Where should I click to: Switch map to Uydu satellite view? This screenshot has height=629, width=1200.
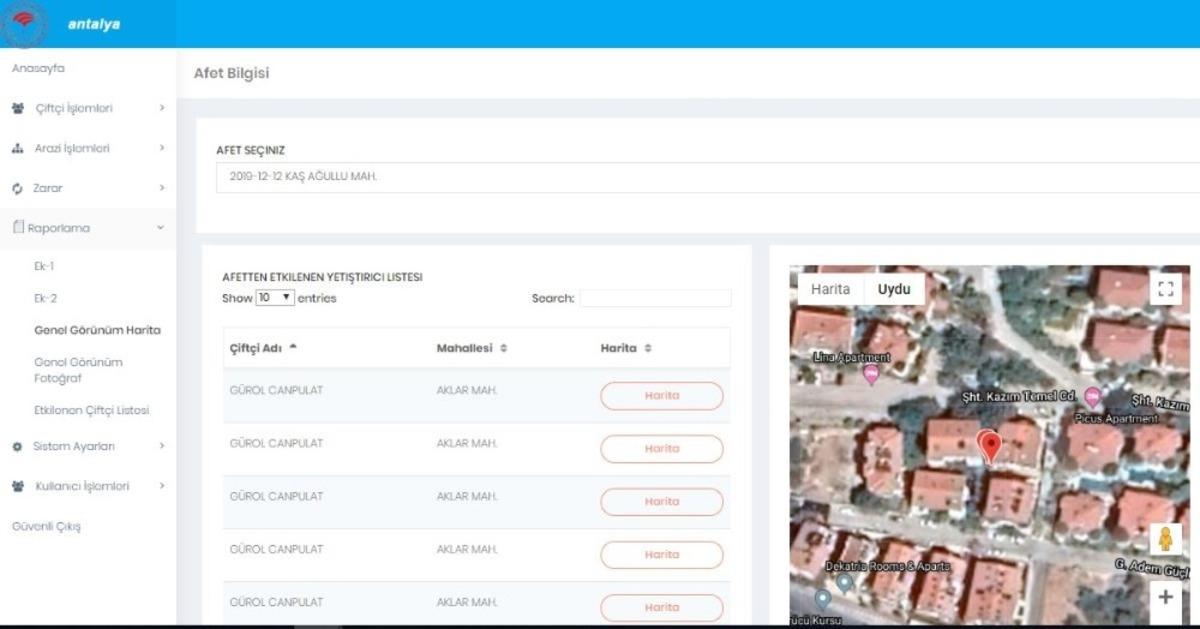tap(894, 289)
